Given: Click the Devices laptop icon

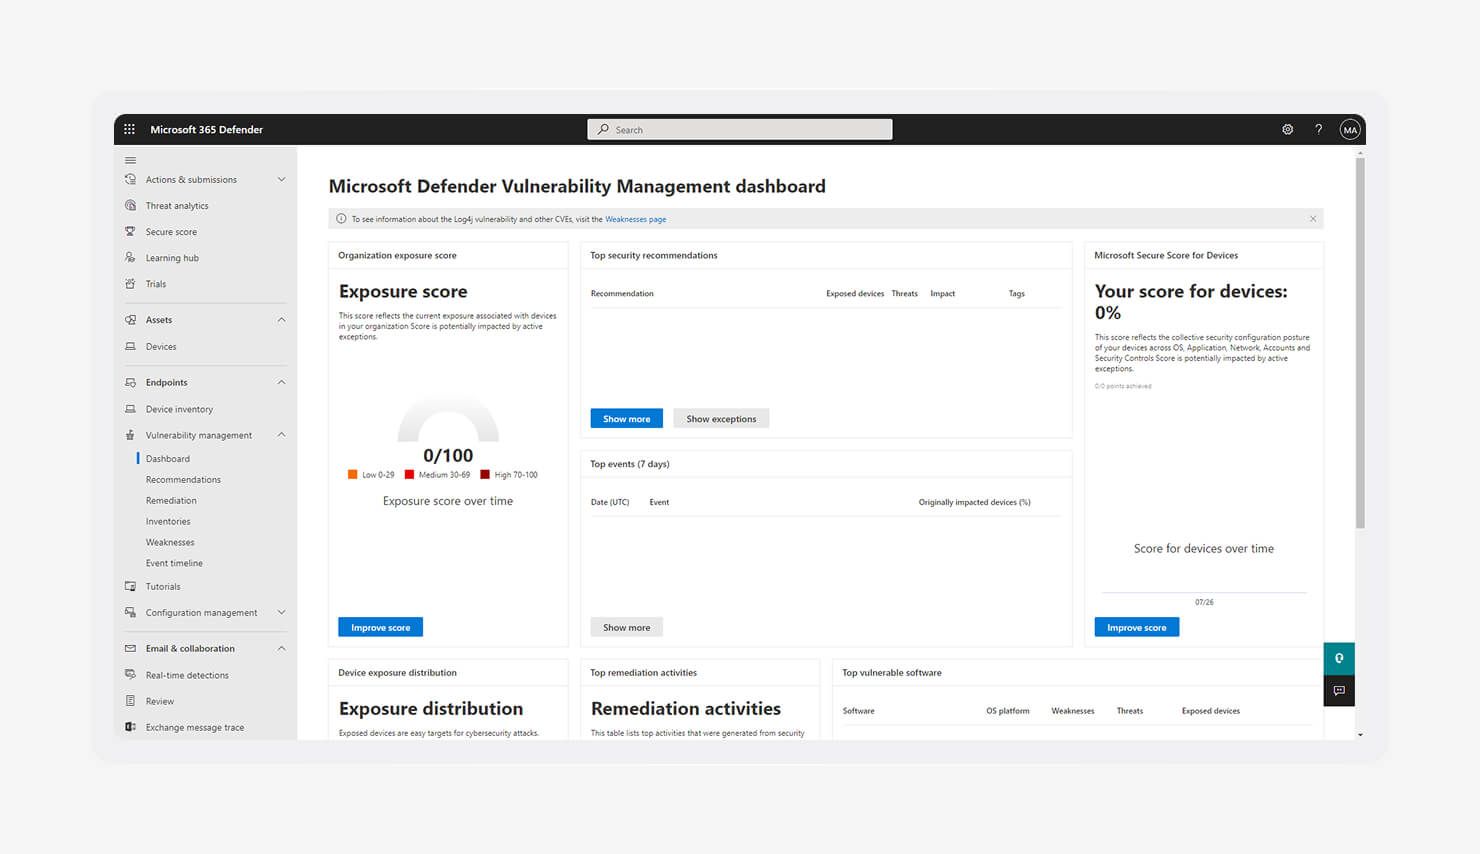Looking at the screenshot, I should (x=130, y=346).
